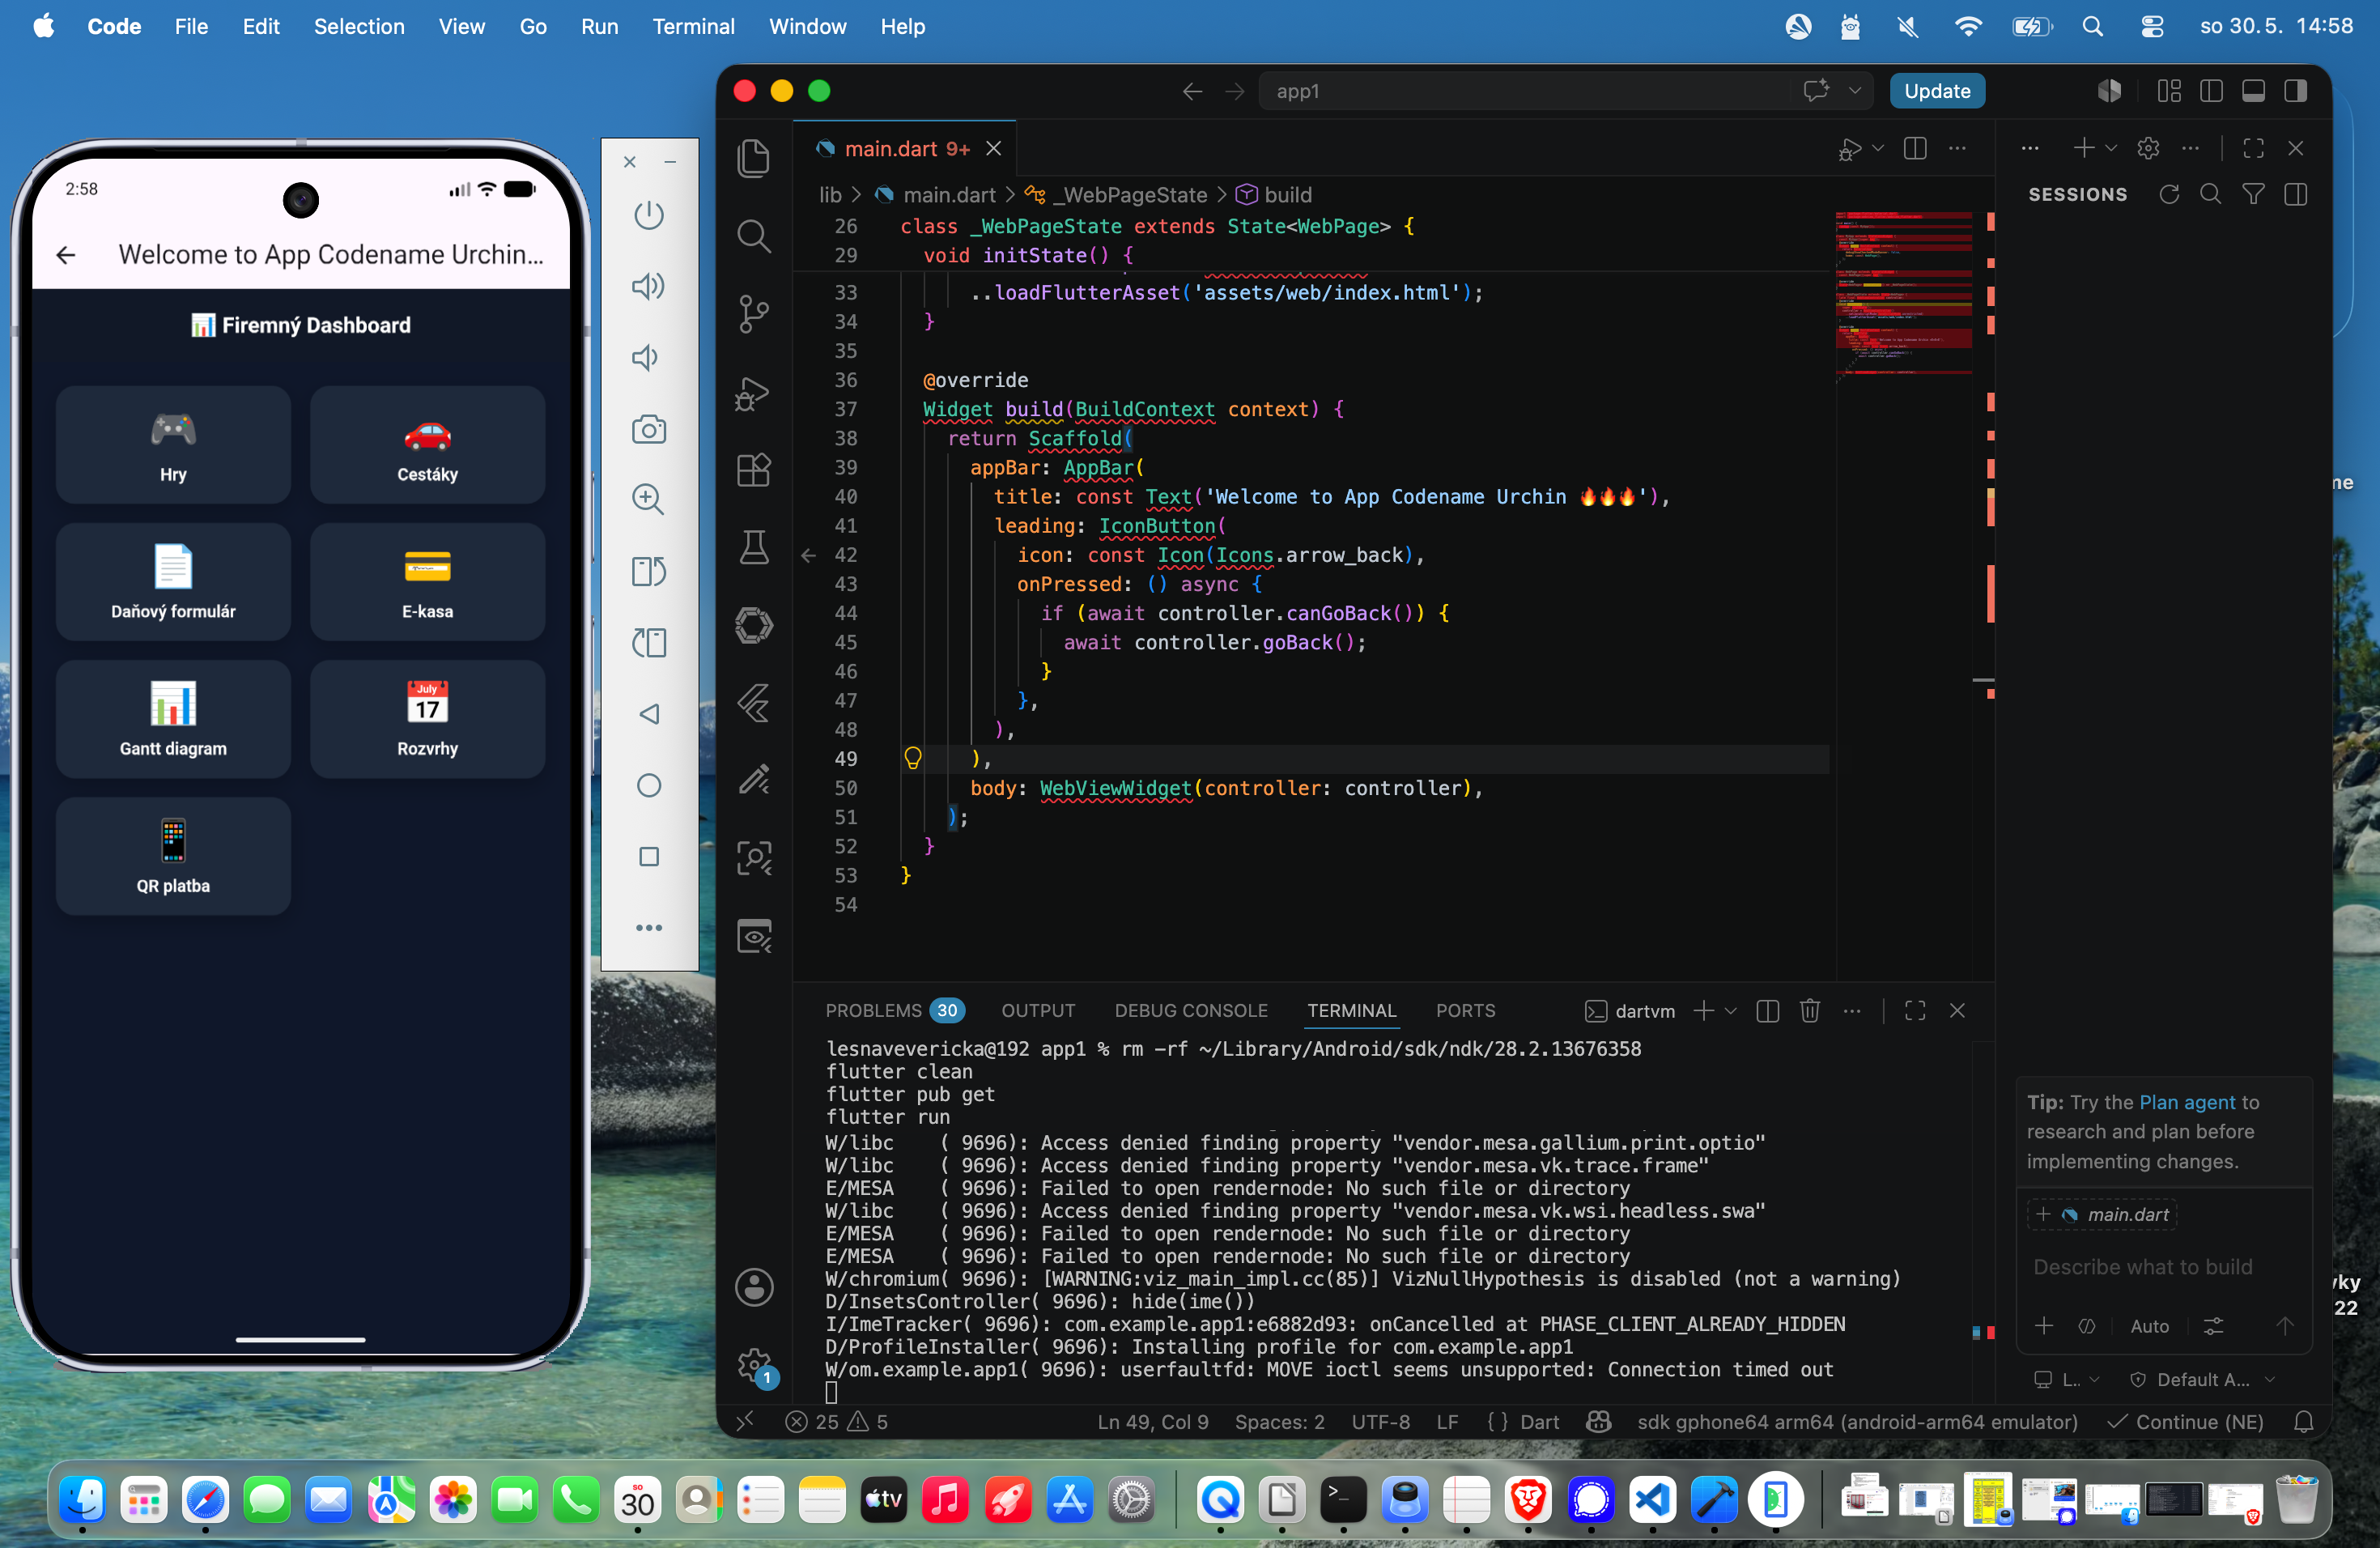Open the Extensions view
Image resolution: width=2380 pixels, height=1548 pixels.
tap(754, 470)
